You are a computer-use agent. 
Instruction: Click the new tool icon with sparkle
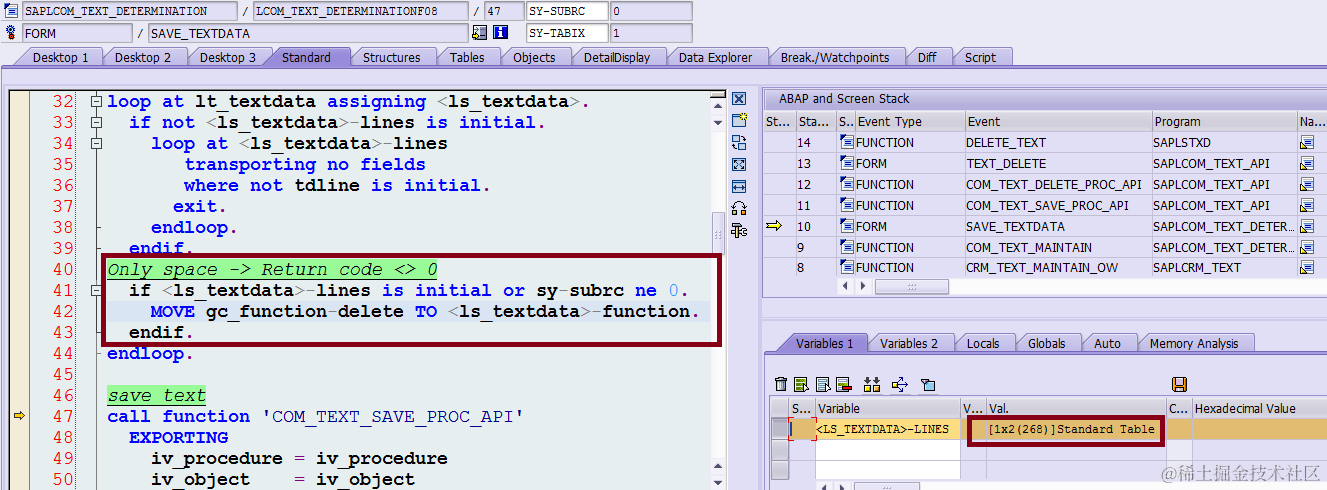pos(739,120)
